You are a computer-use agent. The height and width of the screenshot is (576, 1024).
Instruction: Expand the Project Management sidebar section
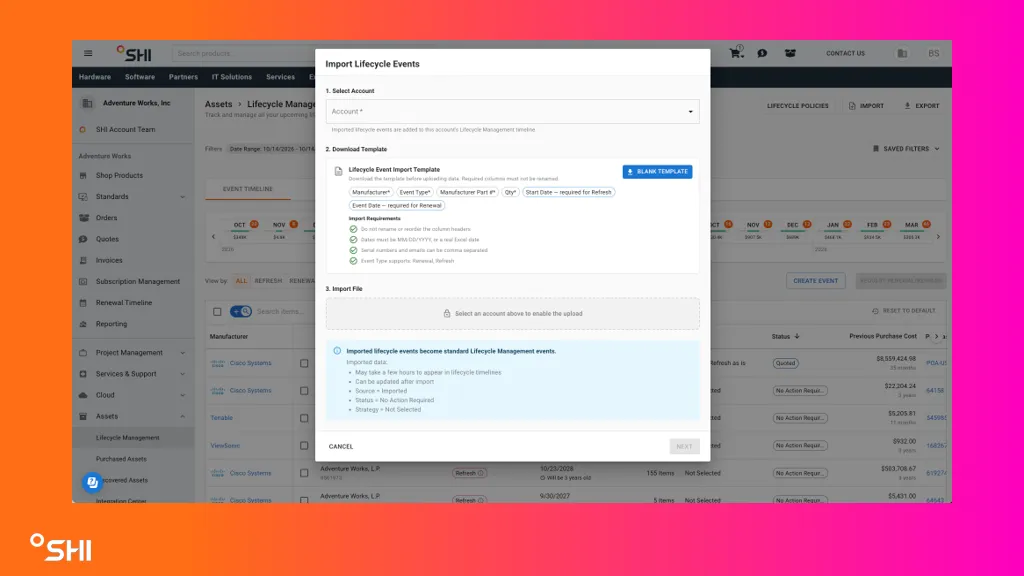coord(183,353)
